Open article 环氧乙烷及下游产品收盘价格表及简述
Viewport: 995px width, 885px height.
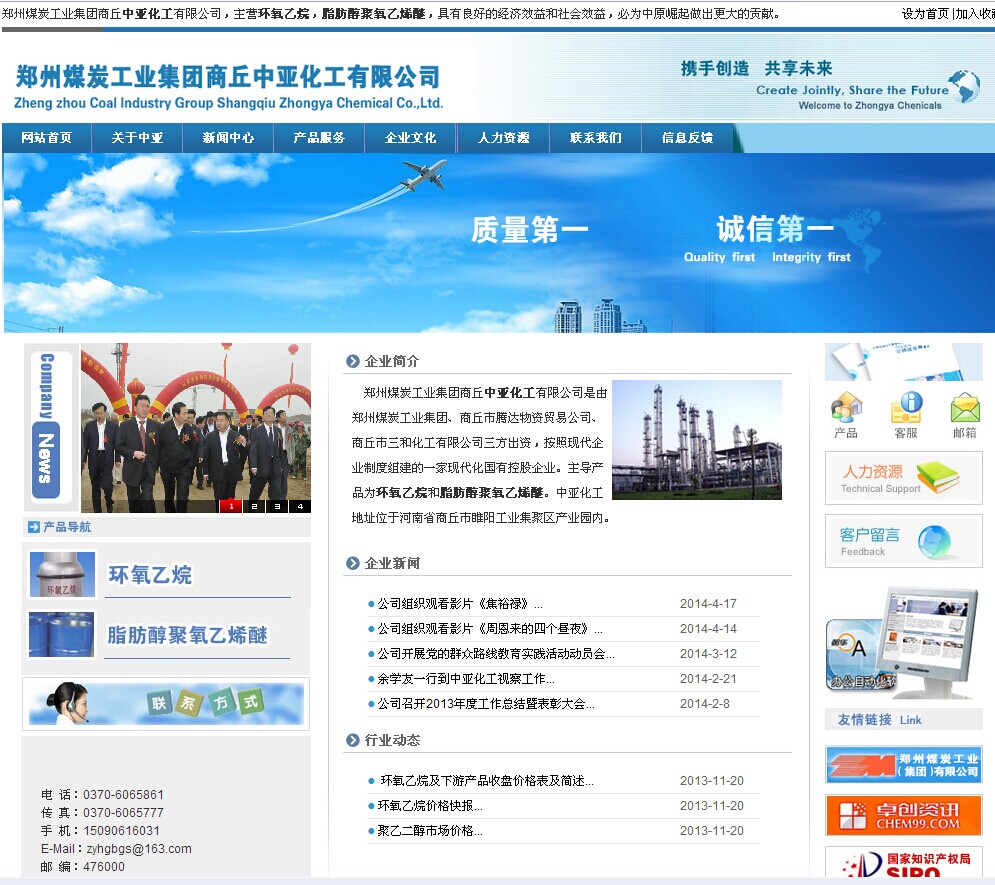(487, 781)
